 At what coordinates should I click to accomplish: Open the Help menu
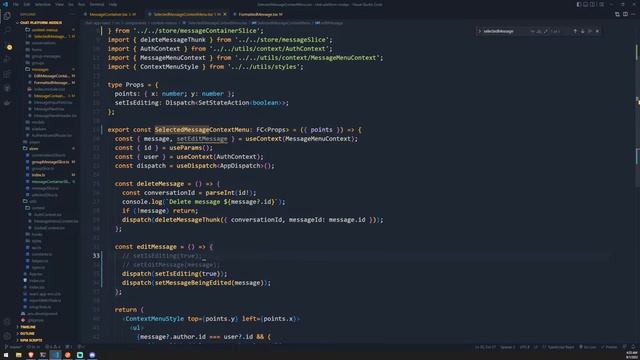[x=113, y=4]
